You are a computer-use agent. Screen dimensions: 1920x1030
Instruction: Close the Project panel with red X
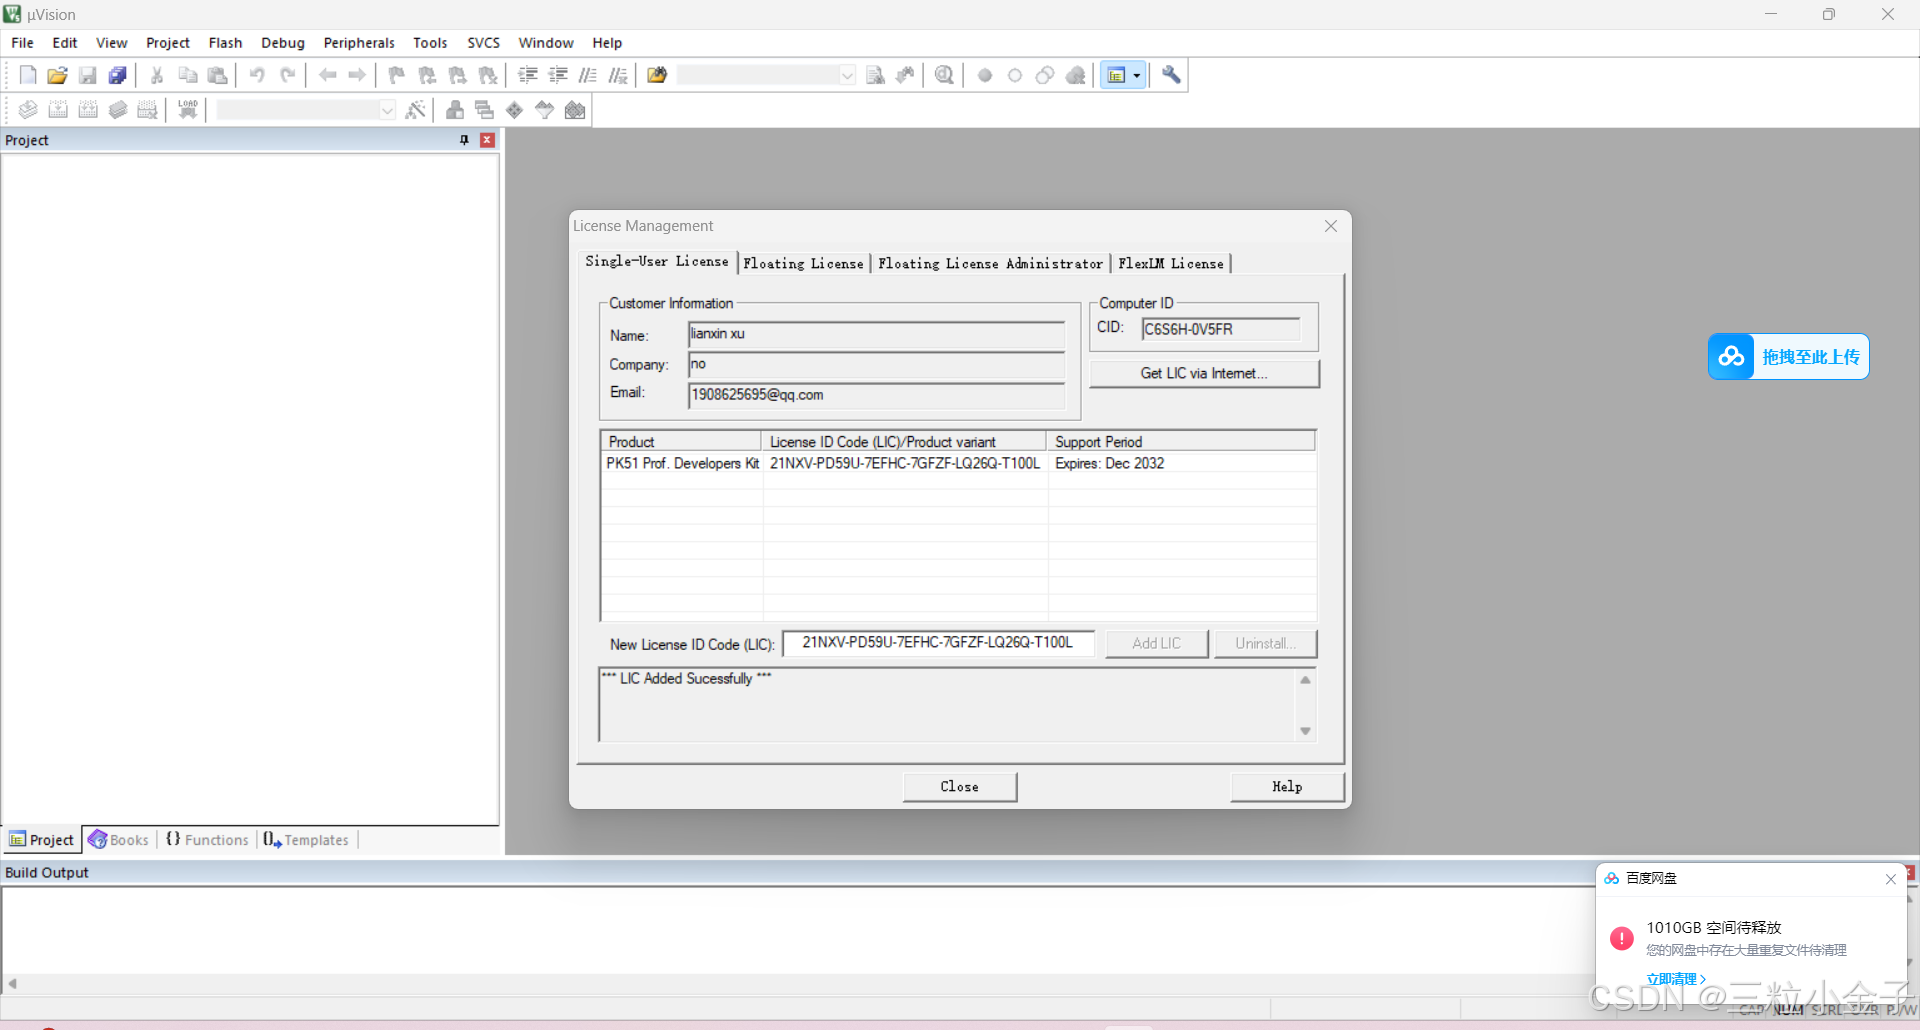click(487, 140)
